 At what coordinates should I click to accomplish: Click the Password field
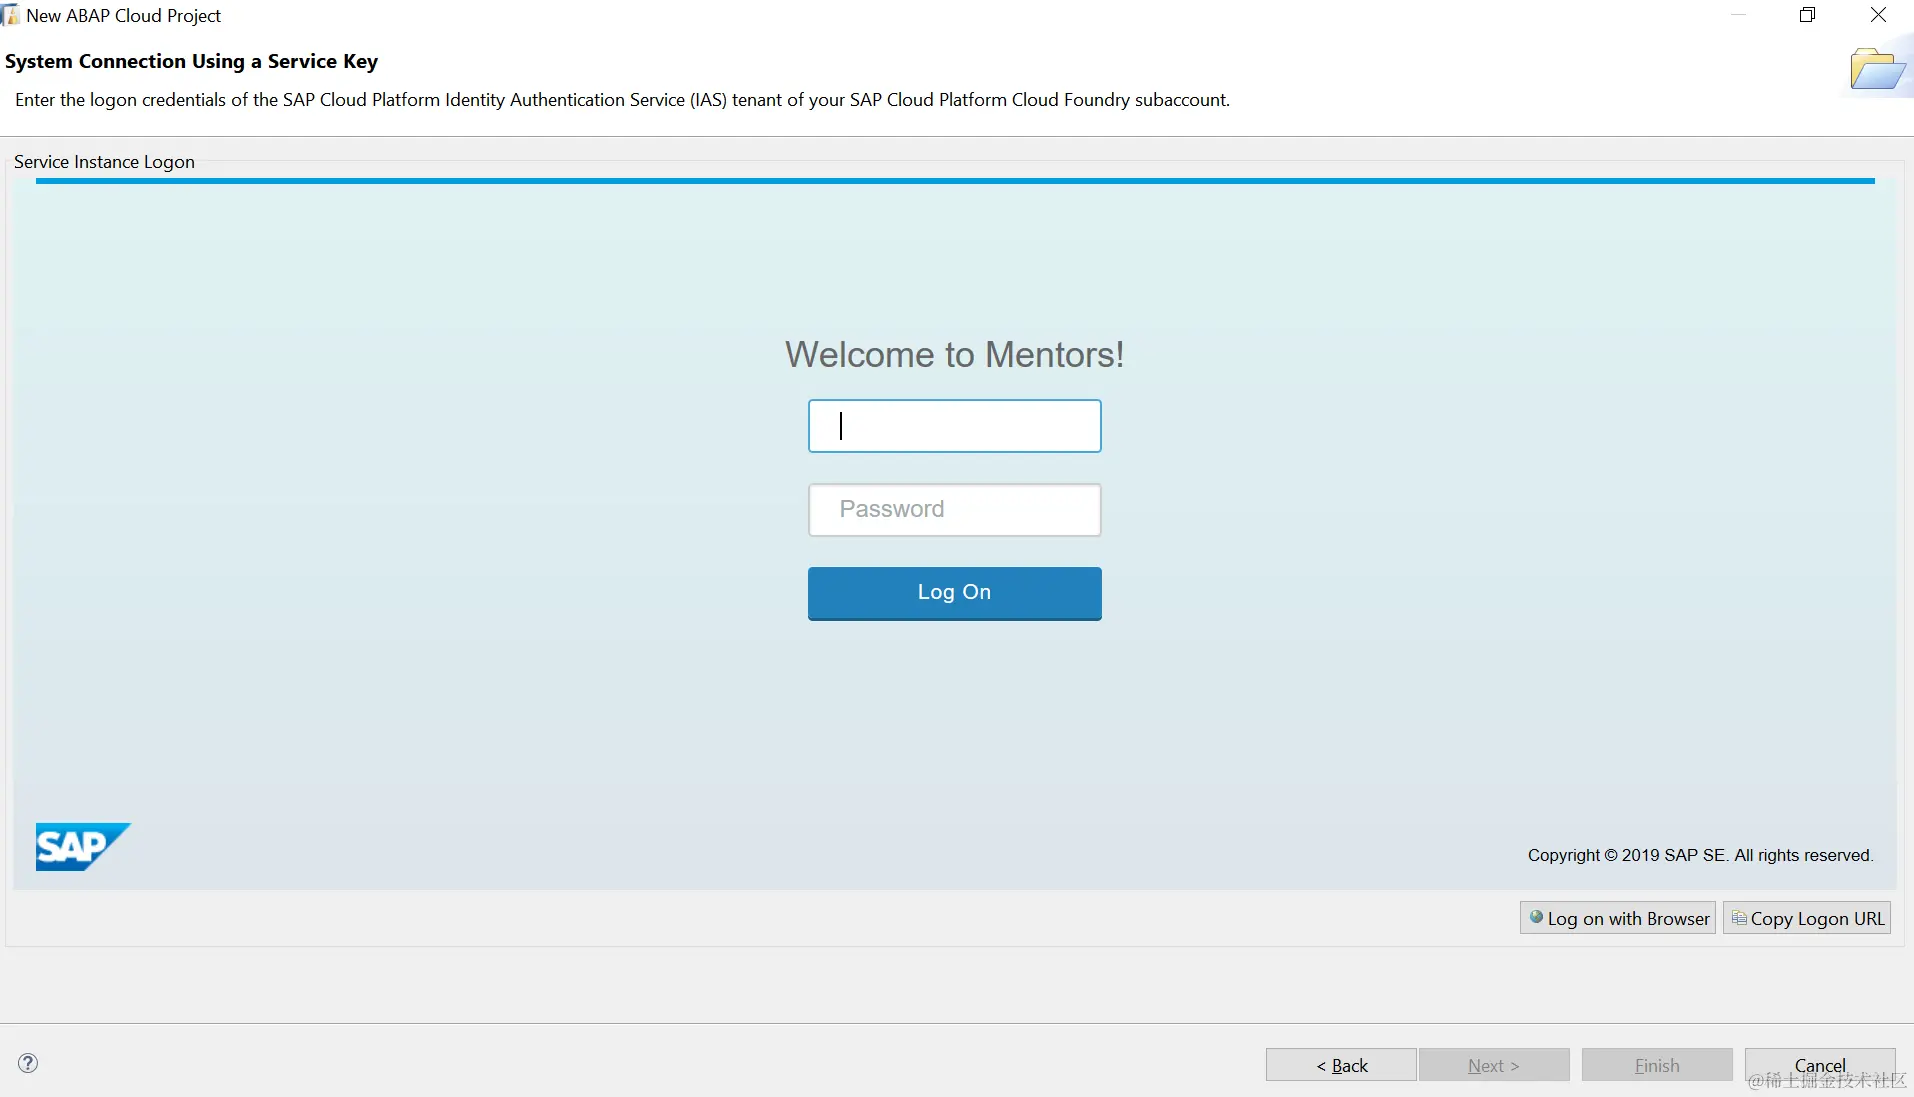click(x=954, y=510)
